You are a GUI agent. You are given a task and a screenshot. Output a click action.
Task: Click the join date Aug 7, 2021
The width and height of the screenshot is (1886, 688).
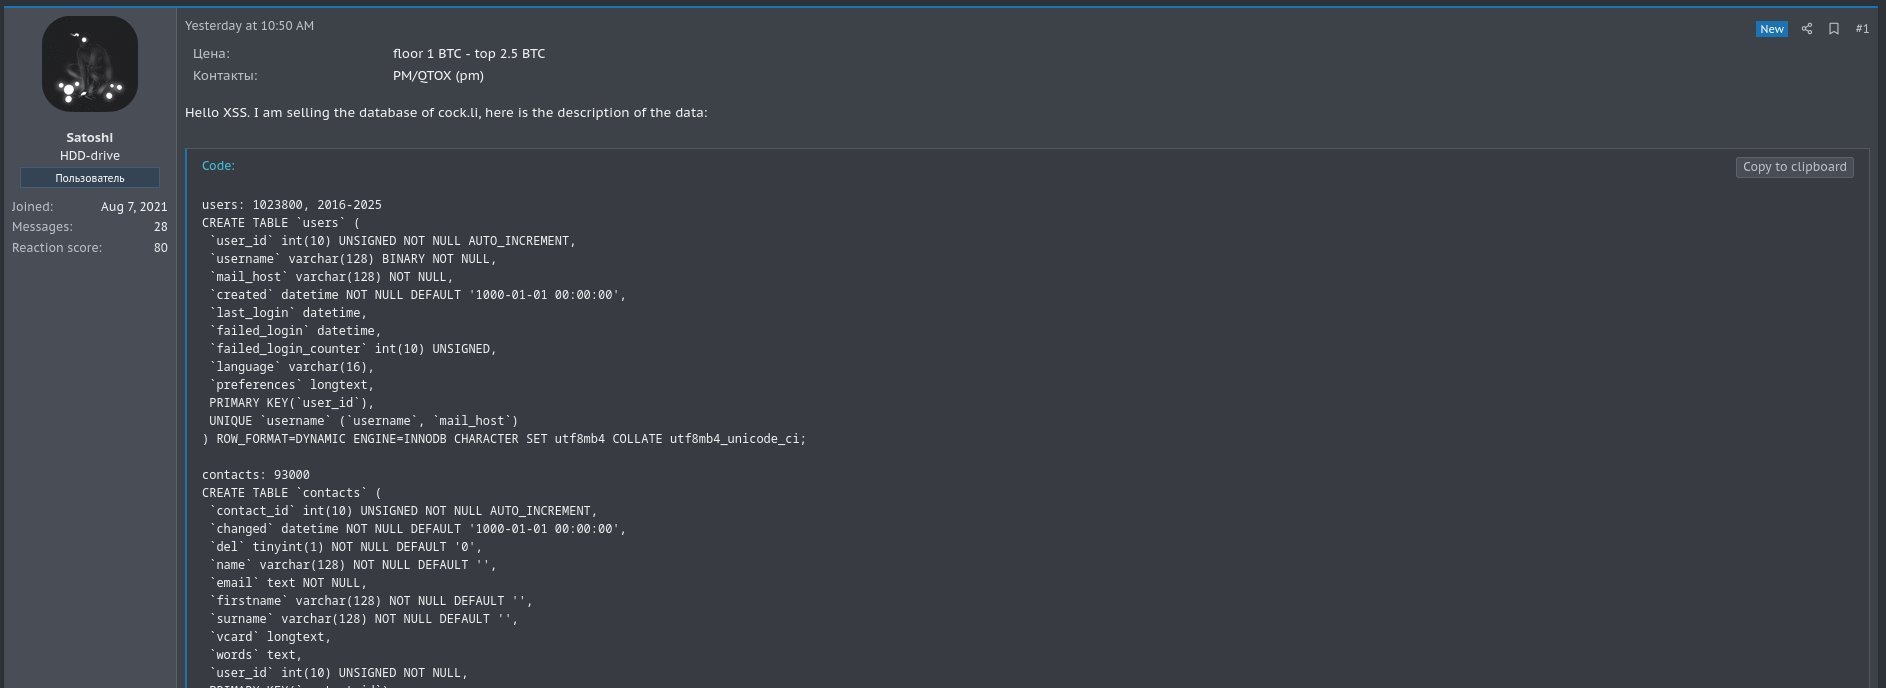(x=134, y=207)
